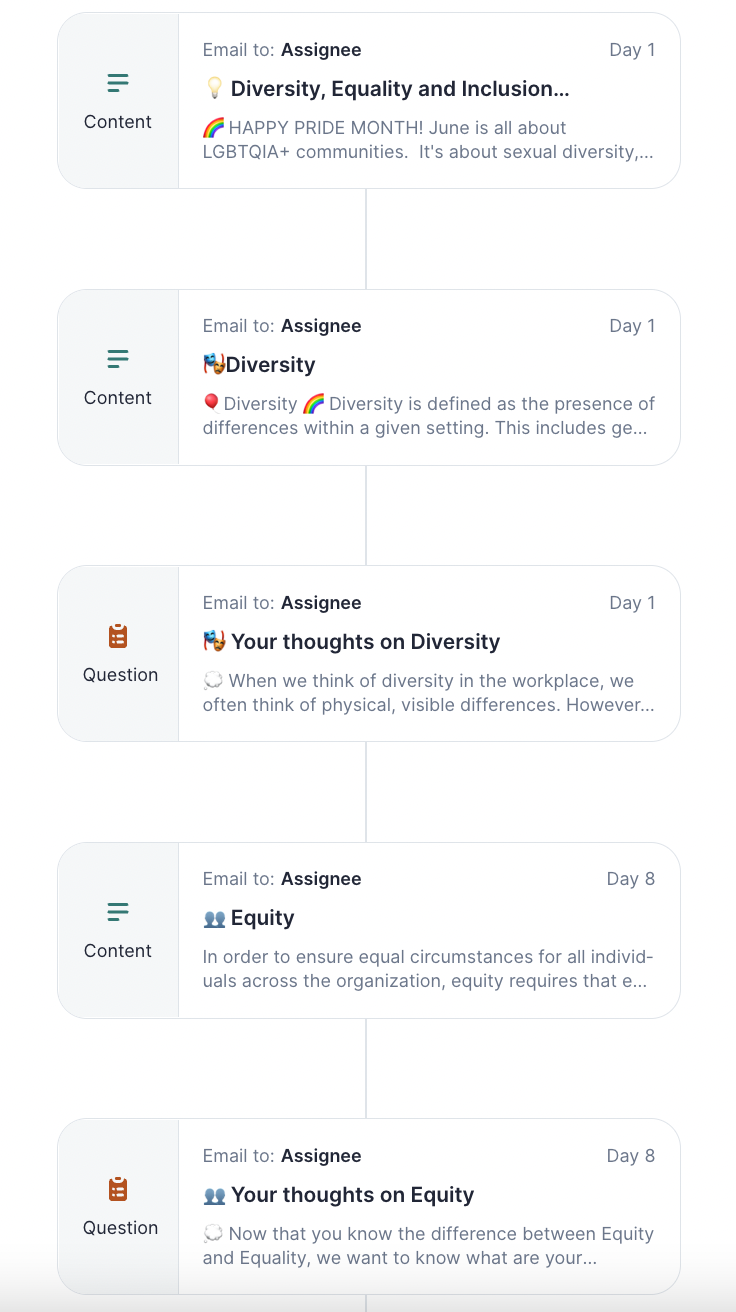
Task: Click the Question clipboard icon on Your thoughts on Equity
Action: tap(118, 1188)
